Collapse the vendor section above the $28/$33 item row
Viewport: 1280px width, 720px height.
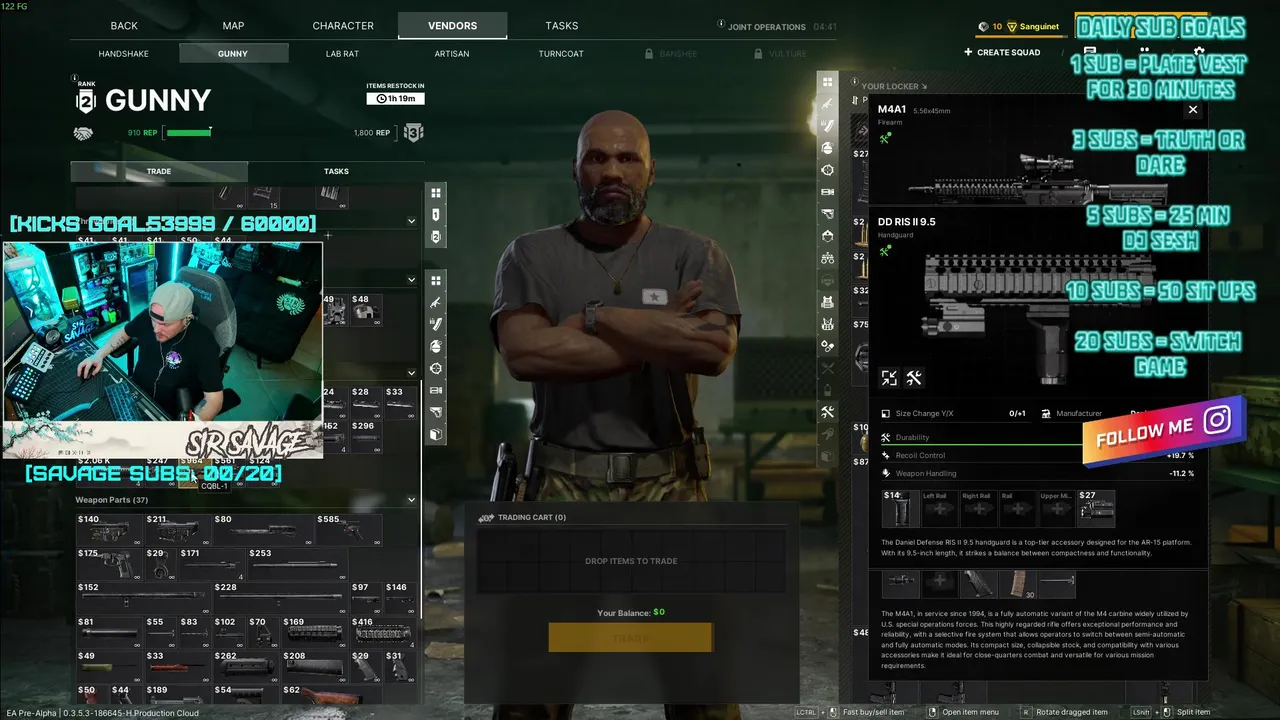(x=411, y=373)
